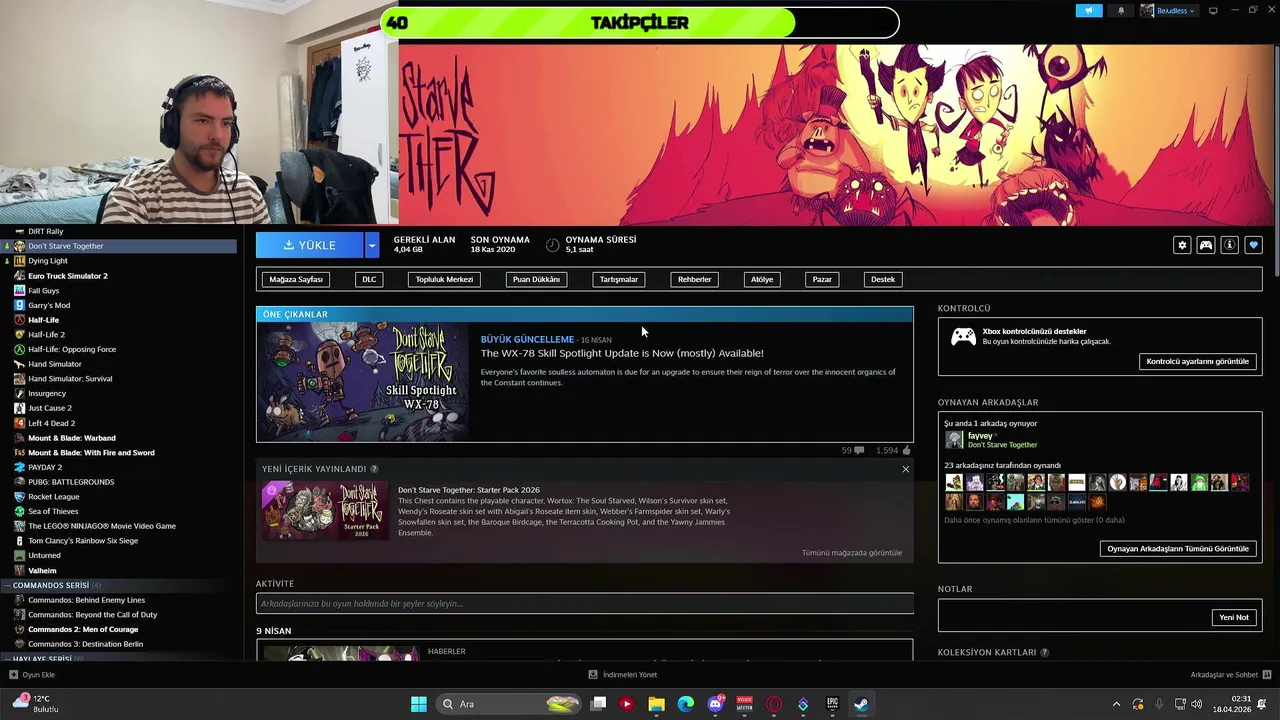The image size is (1280, 720).
Task: Open Pazar tab
Action: [822, 279]
